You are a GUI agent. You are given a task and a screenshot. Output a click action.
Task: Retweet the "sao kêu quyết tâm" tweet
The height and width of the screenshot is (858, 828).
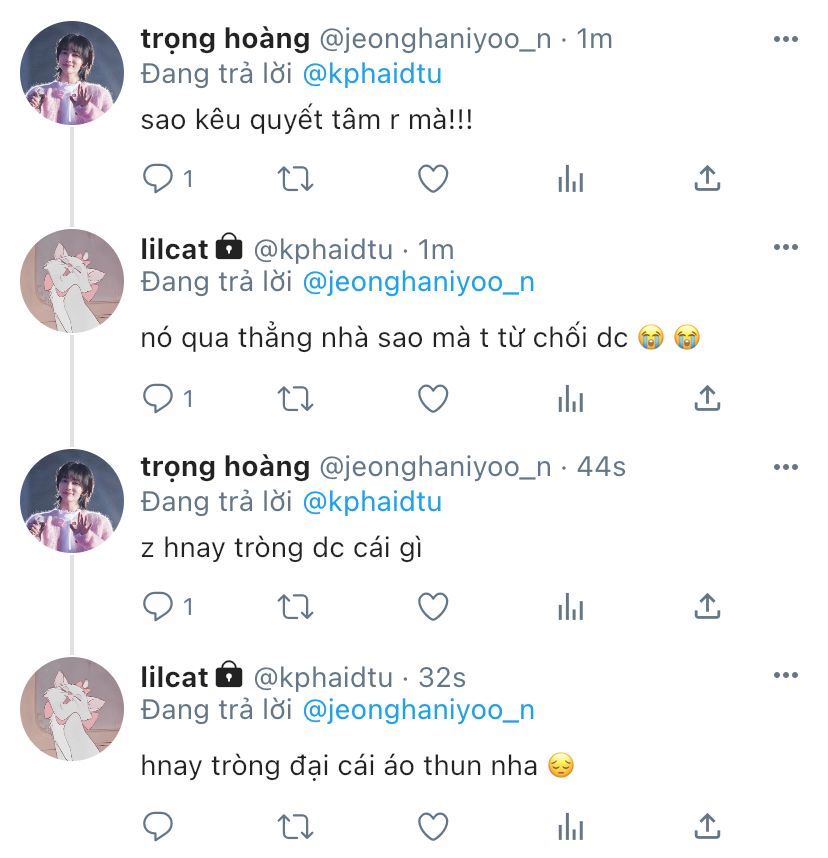pos(294,179)
